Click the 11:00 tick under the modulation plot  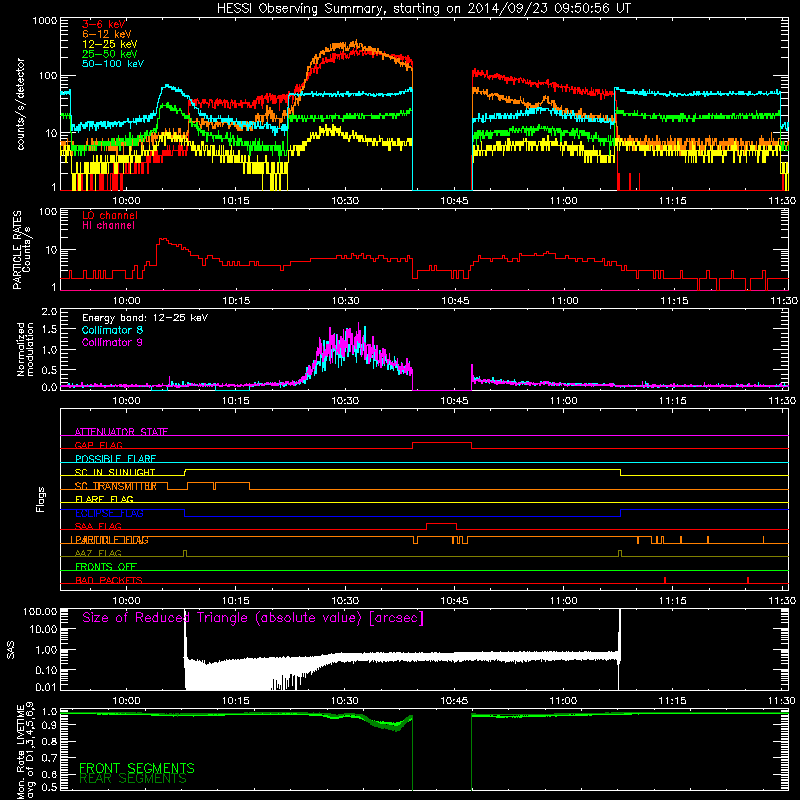click(564, 401)
